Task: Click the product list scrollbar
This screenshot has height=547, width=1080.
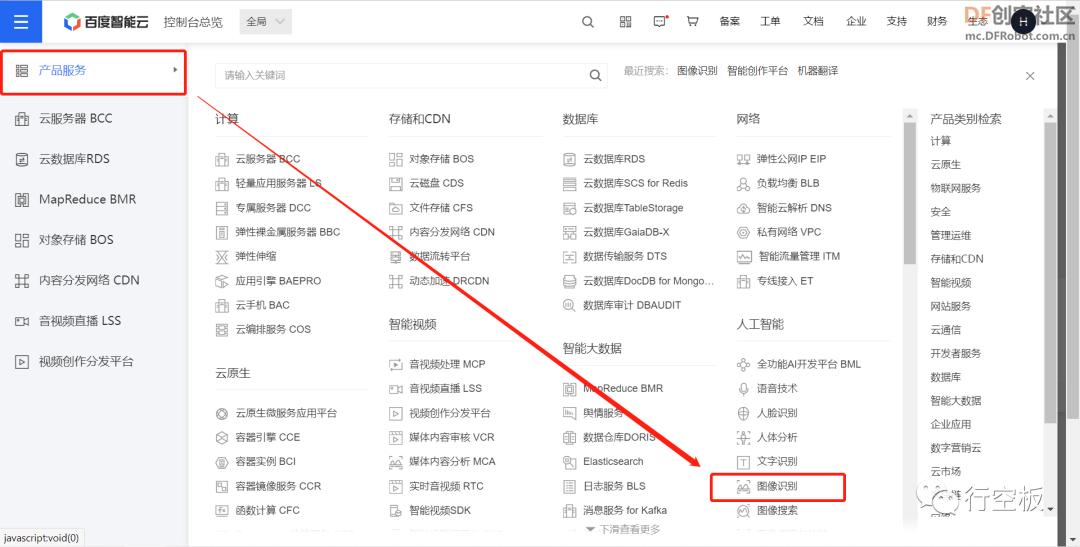Action: 909,192
